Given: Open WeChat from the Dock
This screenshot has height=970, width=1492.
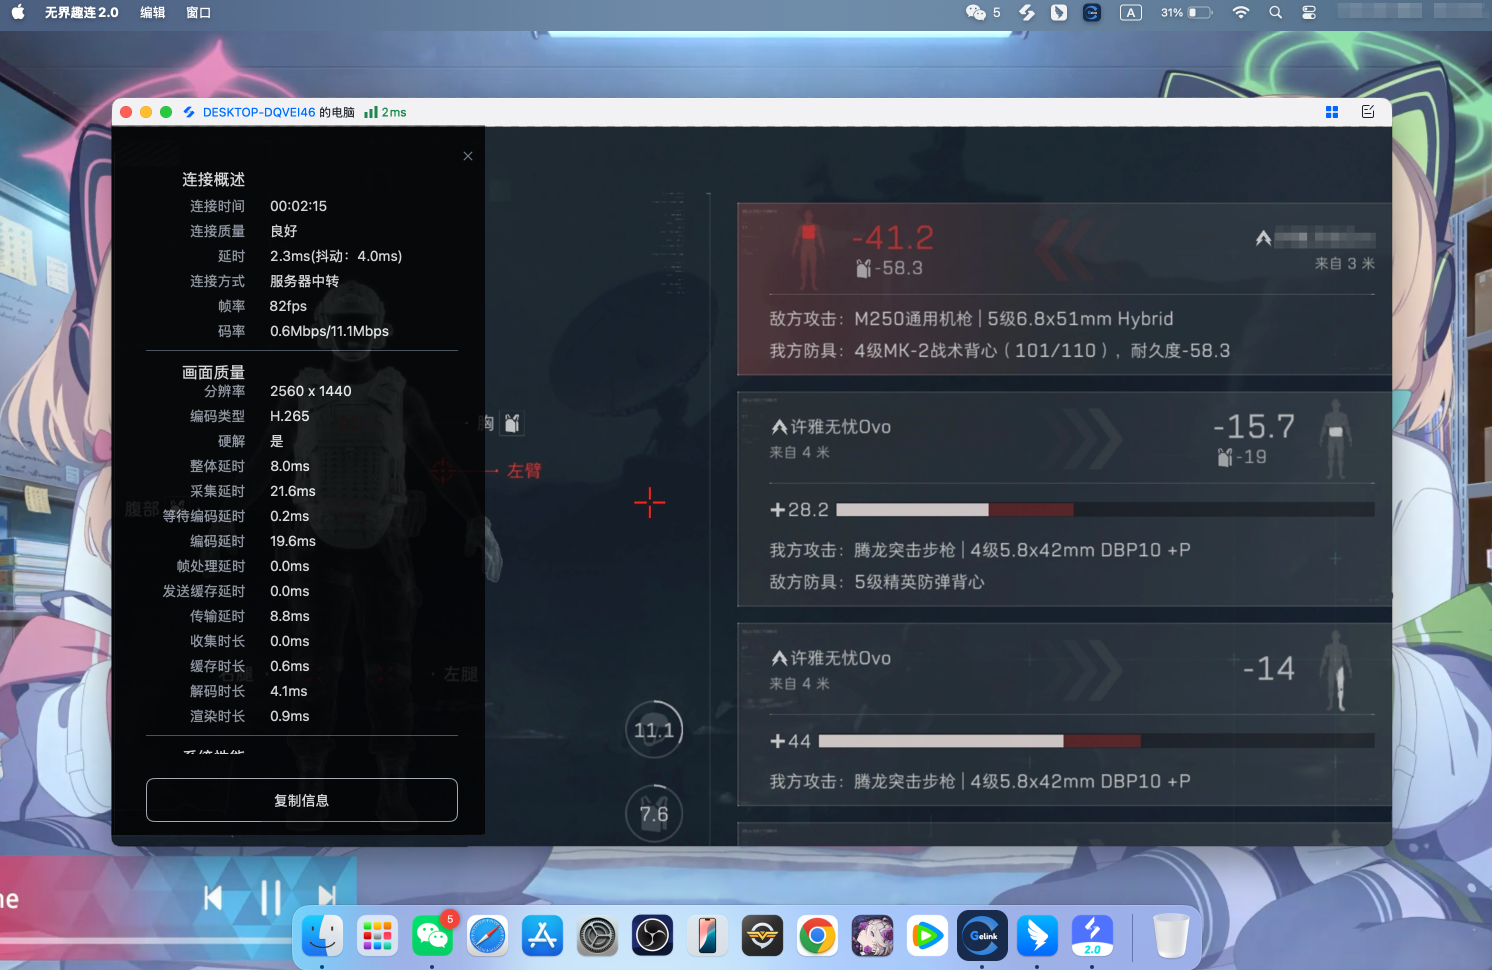Looking at the screenshot, I should (432, 936).
